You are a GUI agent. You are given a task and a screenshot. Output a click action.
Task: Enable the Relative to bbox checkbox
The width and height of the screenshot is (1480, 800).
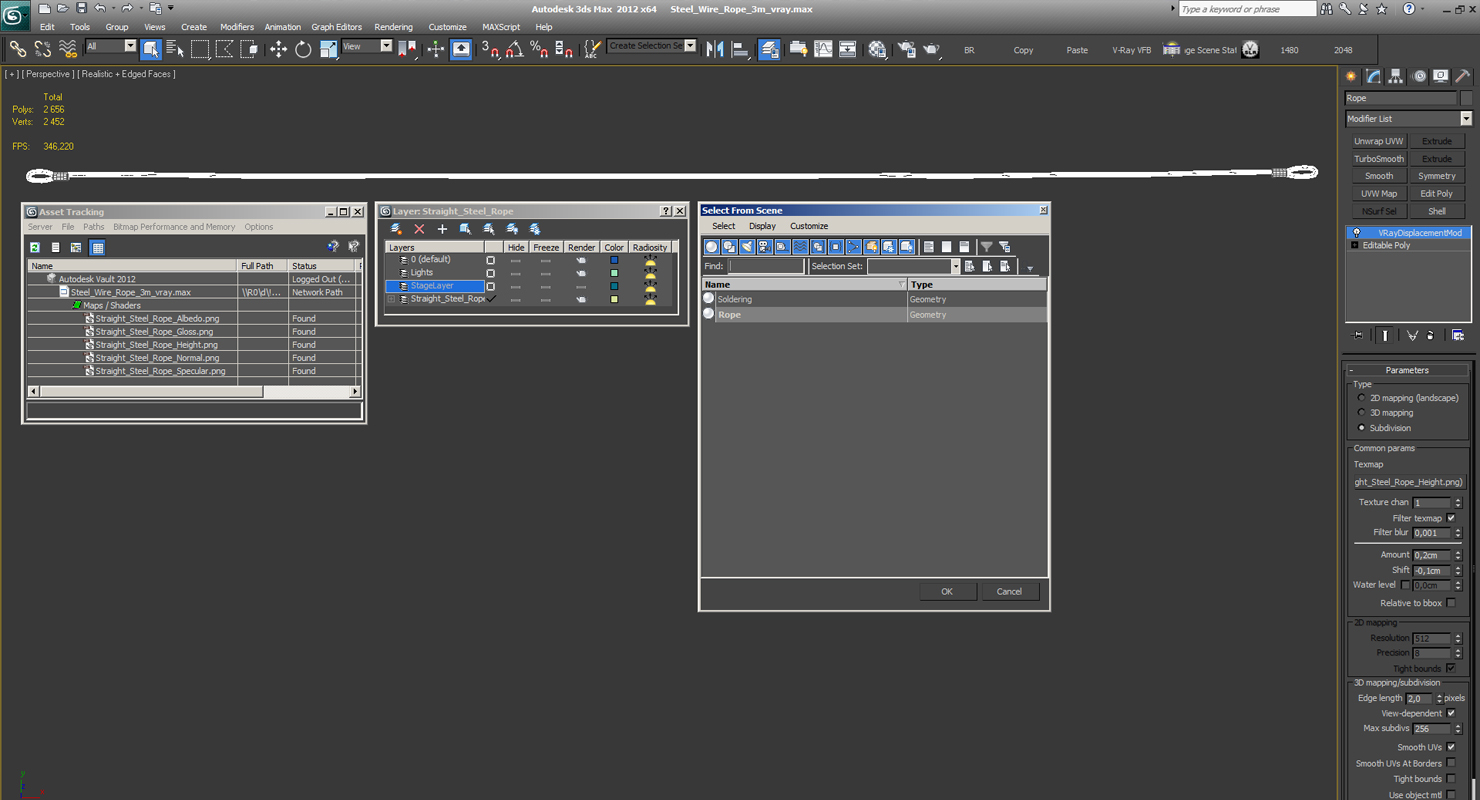click(x=1451, y=603)
